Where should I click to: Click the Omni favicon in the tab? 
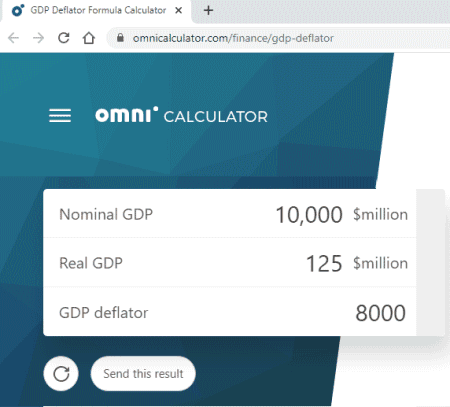pos(18,11)
